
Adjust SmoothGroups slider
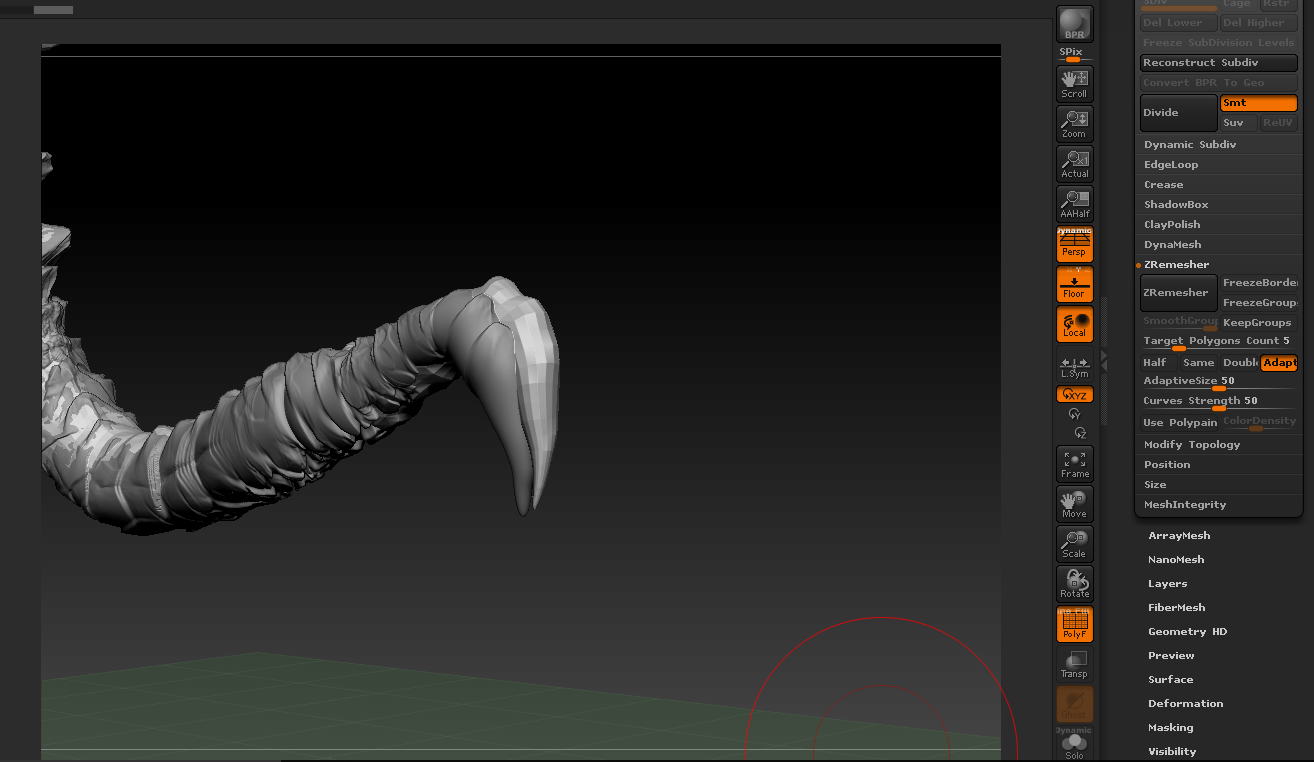[x=1179, y=323]
